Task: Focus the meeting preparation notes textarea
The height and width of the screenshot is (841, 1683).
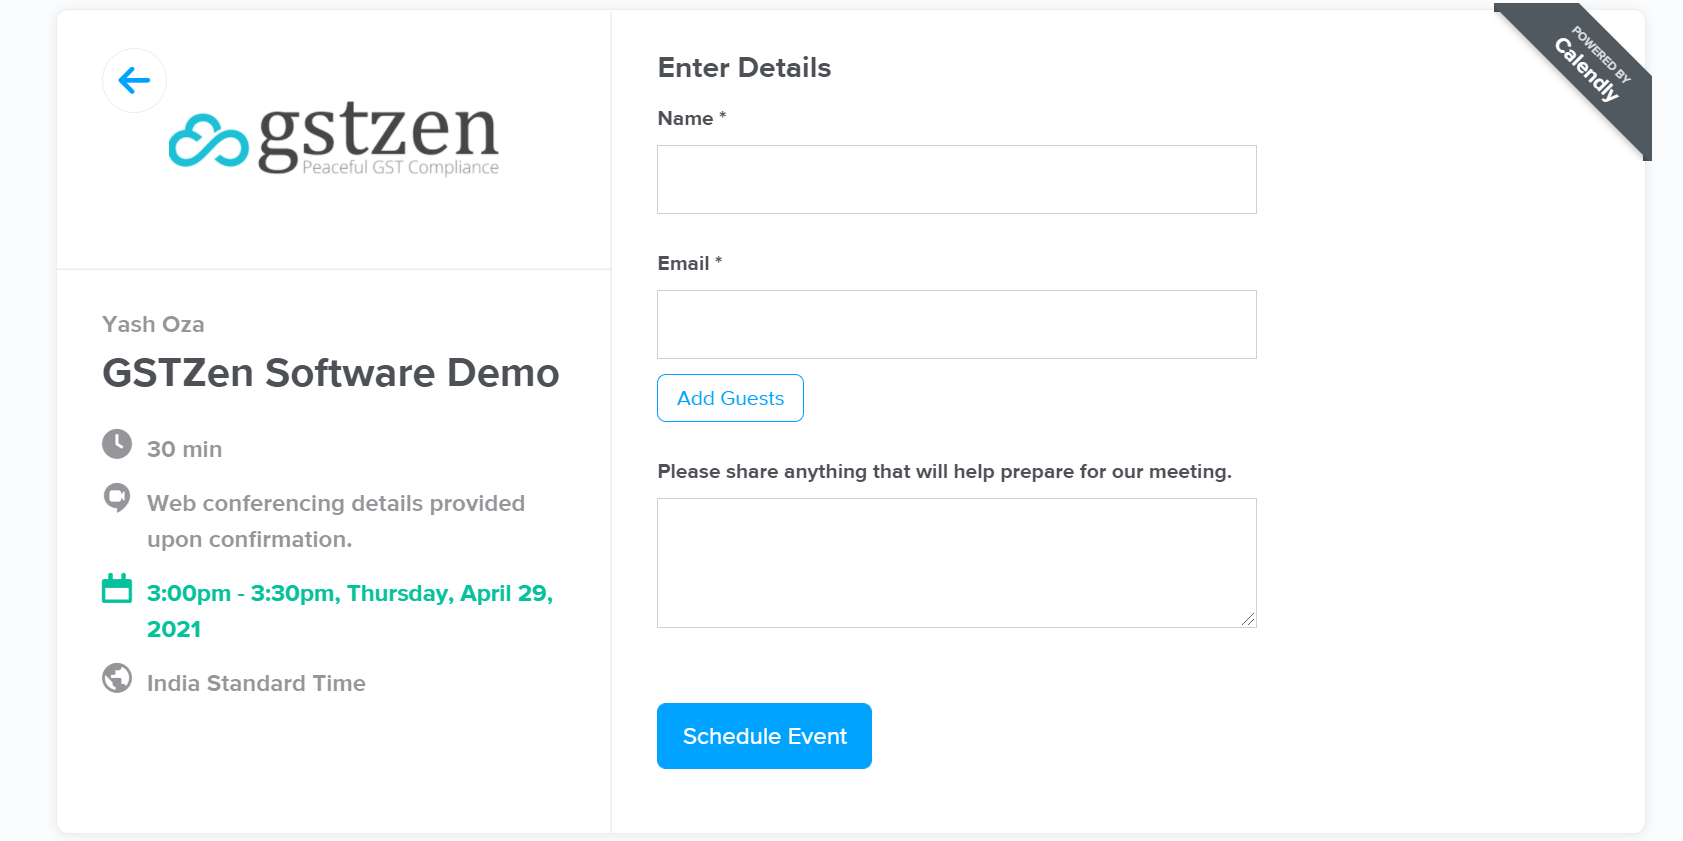Action: 956,563
